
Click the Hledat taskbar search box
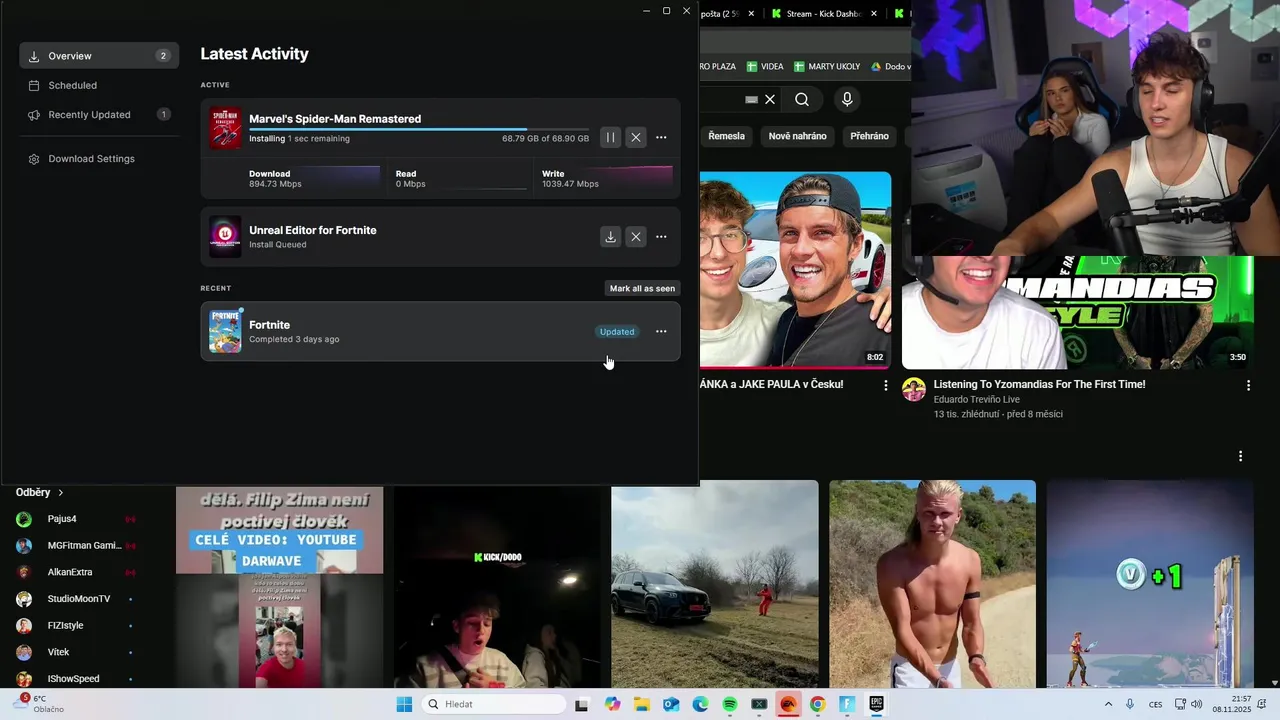[x=494, y=704]
